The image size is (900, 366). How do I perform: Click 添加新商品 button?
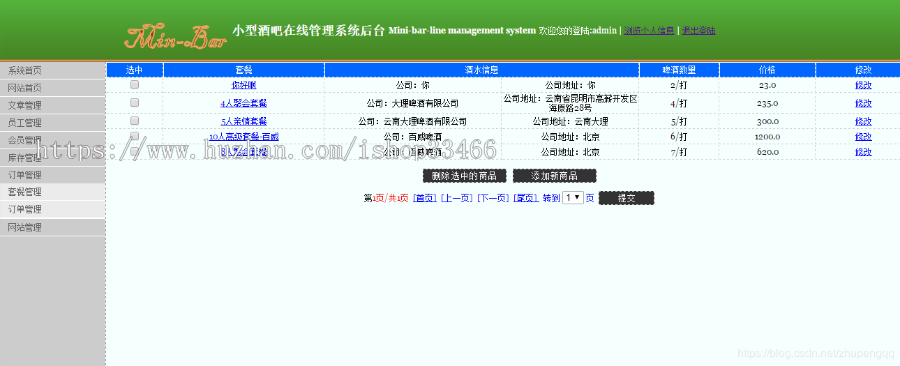point(554,176)
